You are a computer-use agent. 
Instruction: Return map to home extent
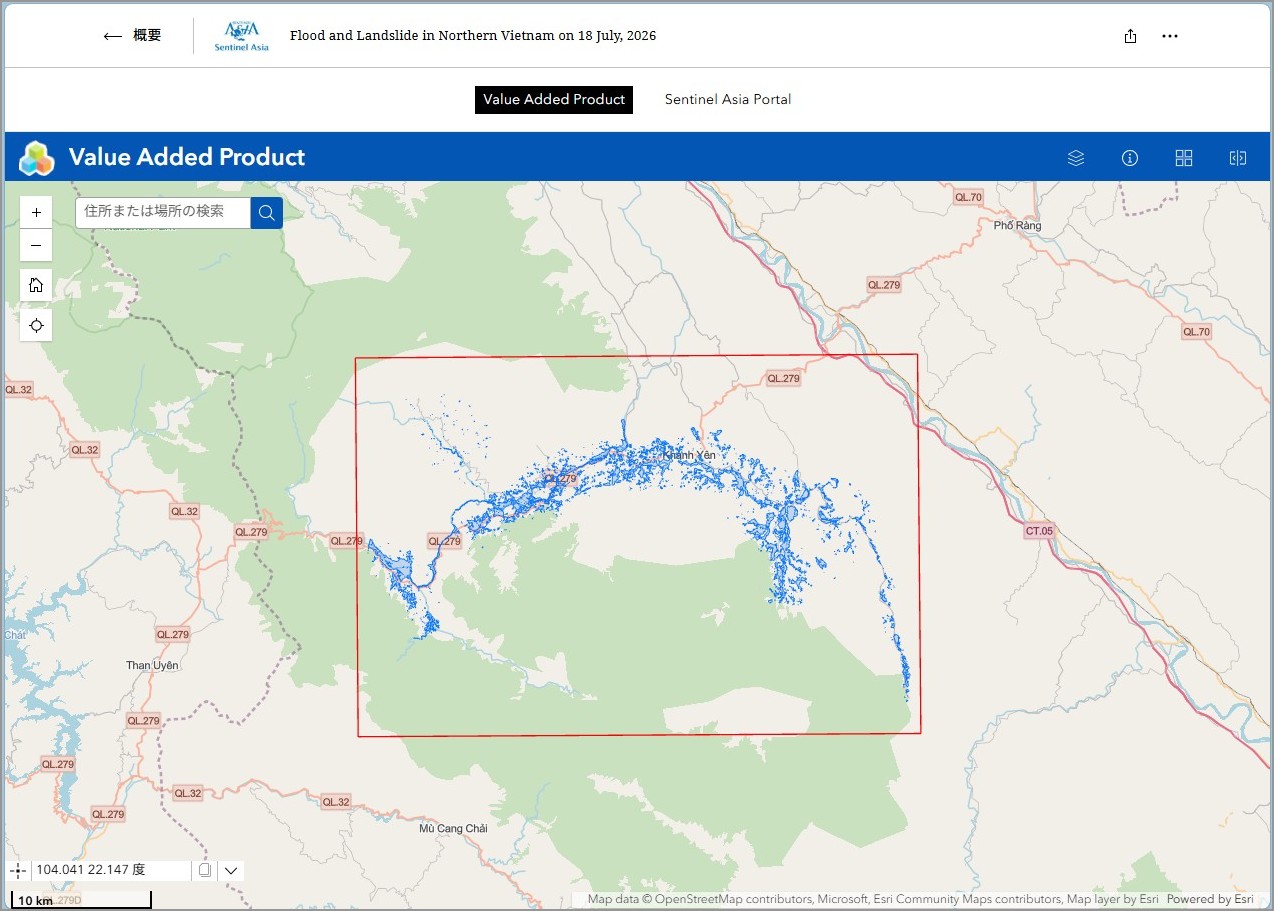click(36, 285)
